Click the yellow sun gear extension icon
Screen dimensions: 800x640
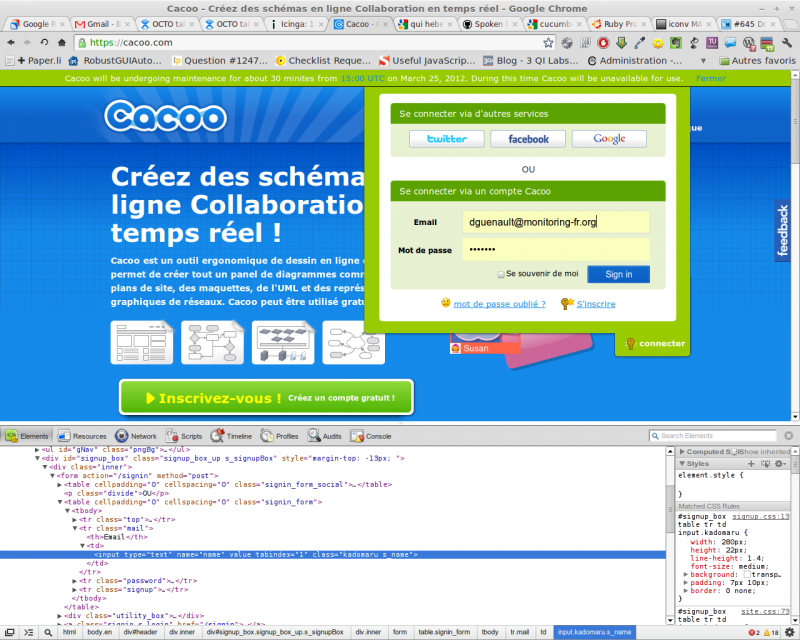[x=658, y=43]
